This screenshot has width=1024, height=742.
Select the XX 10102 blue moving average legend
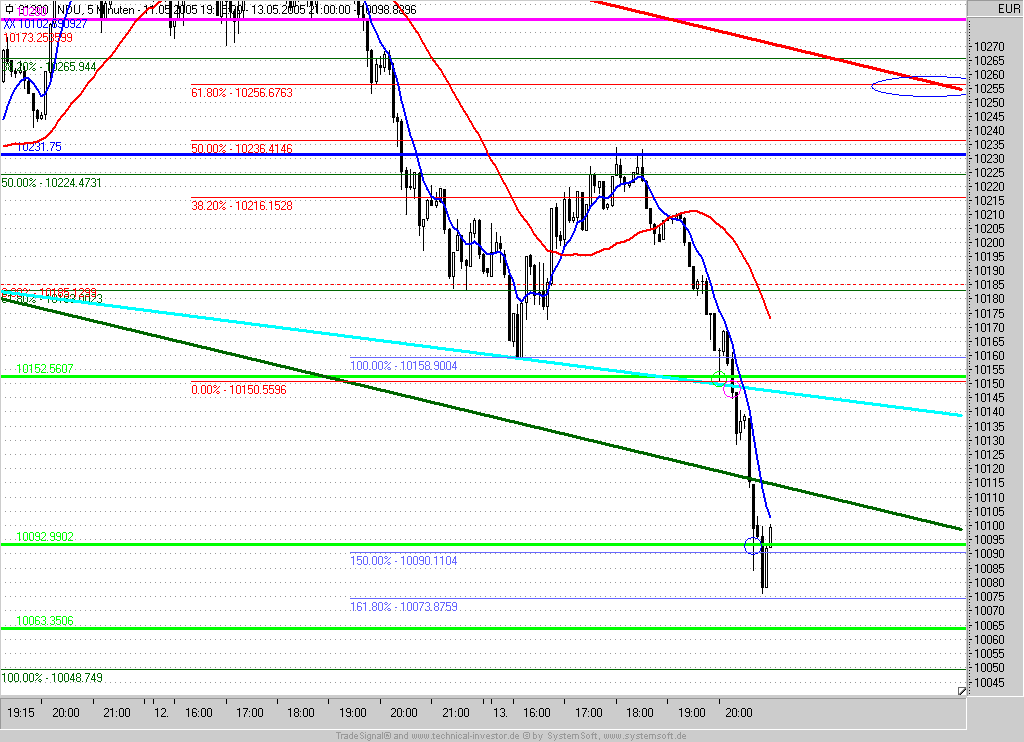click(x=45, y=24)
